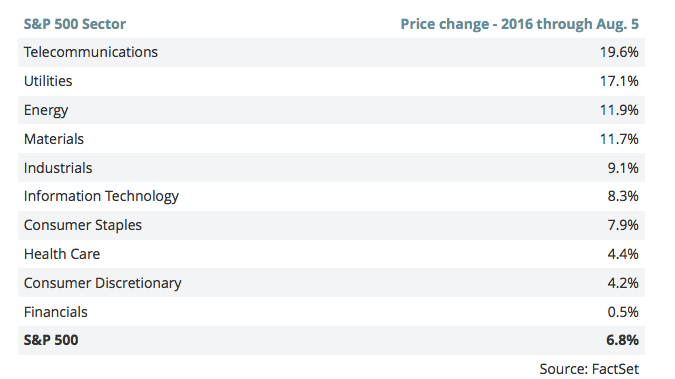Click the 17.1% Utilities value
This screenshot has height=379, width=675.
tap(619, 81)
